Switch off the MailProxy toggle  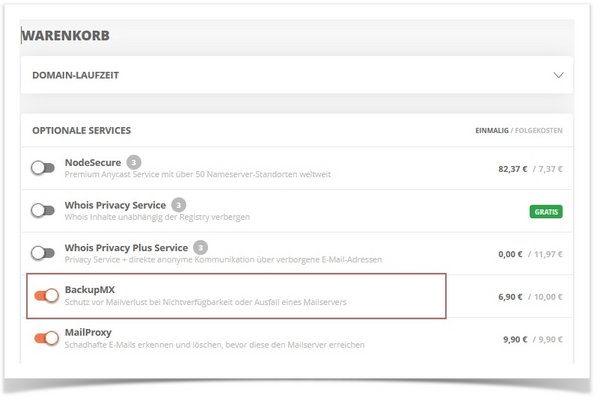47,338
